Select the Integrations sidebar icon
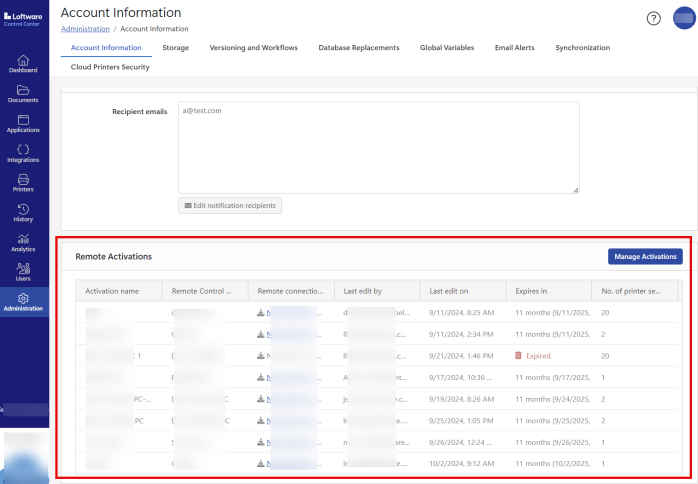Viewport: 698px width, 484px height. click(24, 153)
